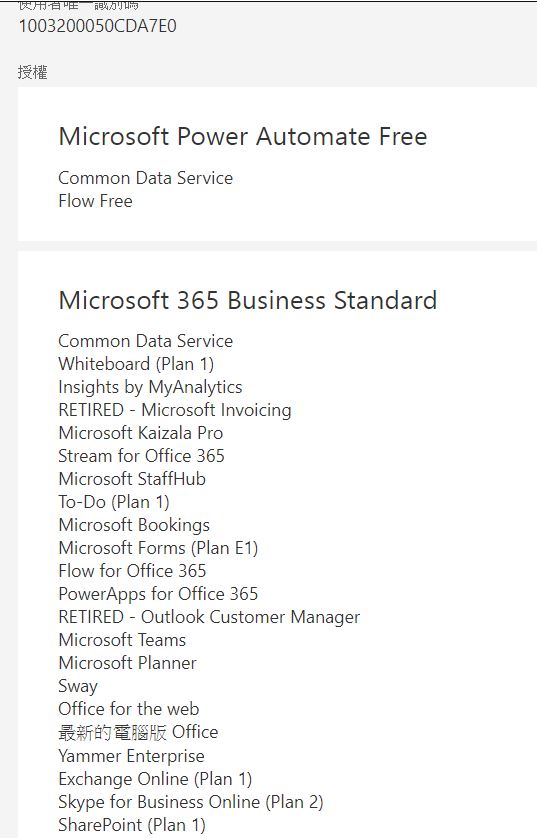Select RETIRED - Microsoft Invoicing entry
This screenshot has height=838, width=537.
175,410
